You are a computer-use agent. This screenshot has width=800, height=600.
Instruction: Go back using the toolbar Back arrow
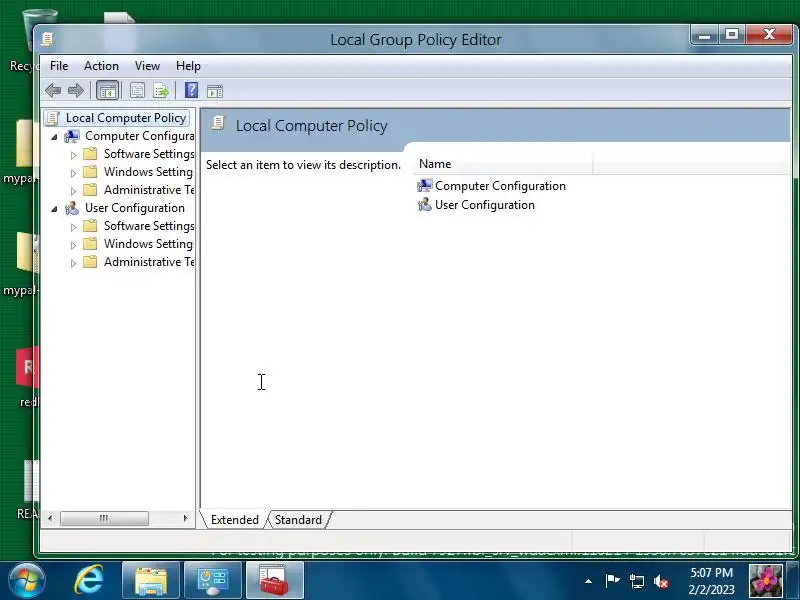(53, 91)
